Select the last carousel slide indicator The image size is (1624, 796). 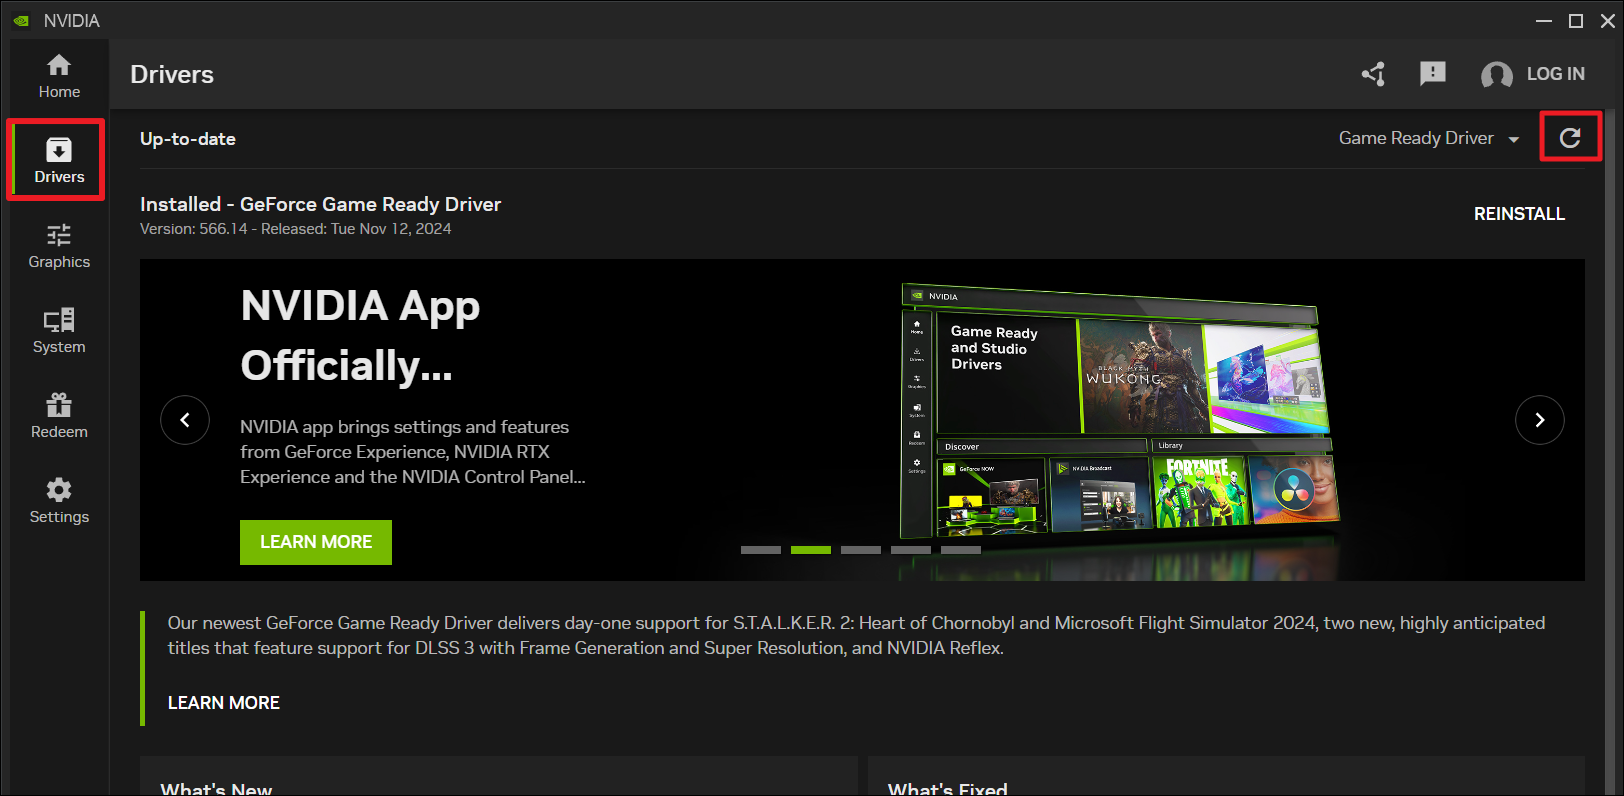(x=960, y=550)
